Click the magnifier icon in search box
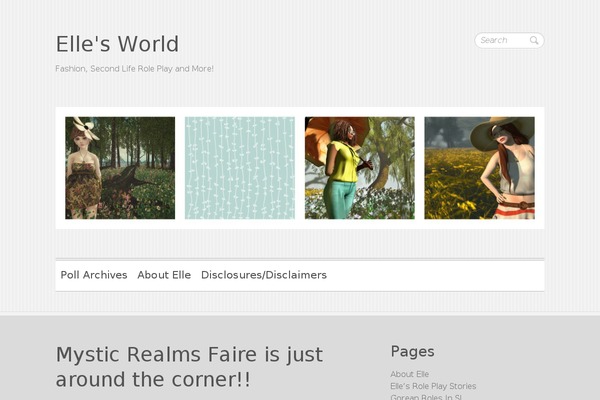The width and height of the screenshot is (600, 400). click(x=534, y=40)
